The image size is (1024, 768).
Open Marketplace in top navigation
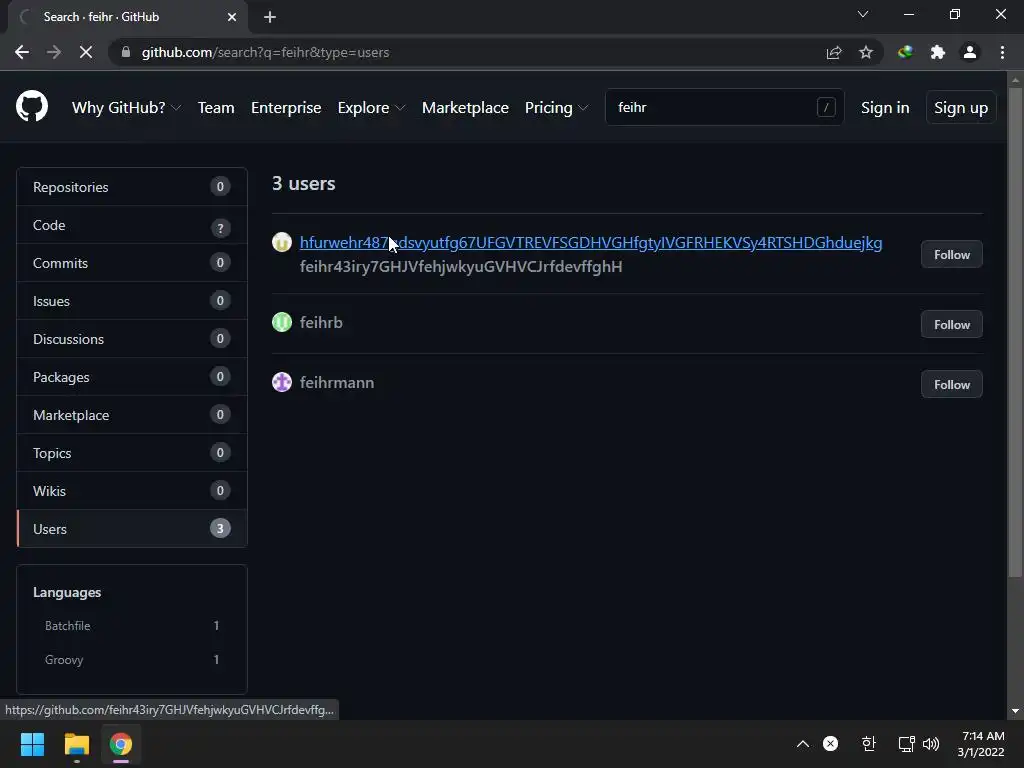click(465, 107)
